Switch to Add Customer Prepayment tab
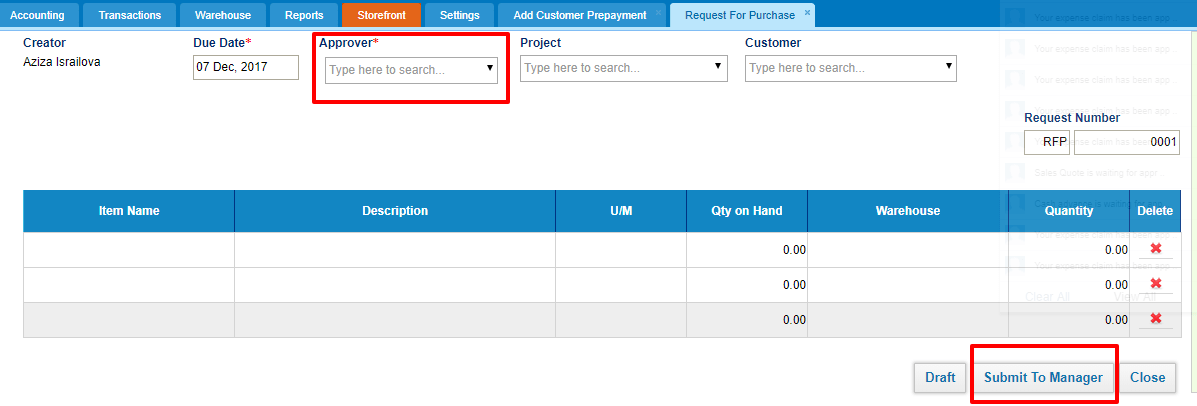 (x=580, y=15)
